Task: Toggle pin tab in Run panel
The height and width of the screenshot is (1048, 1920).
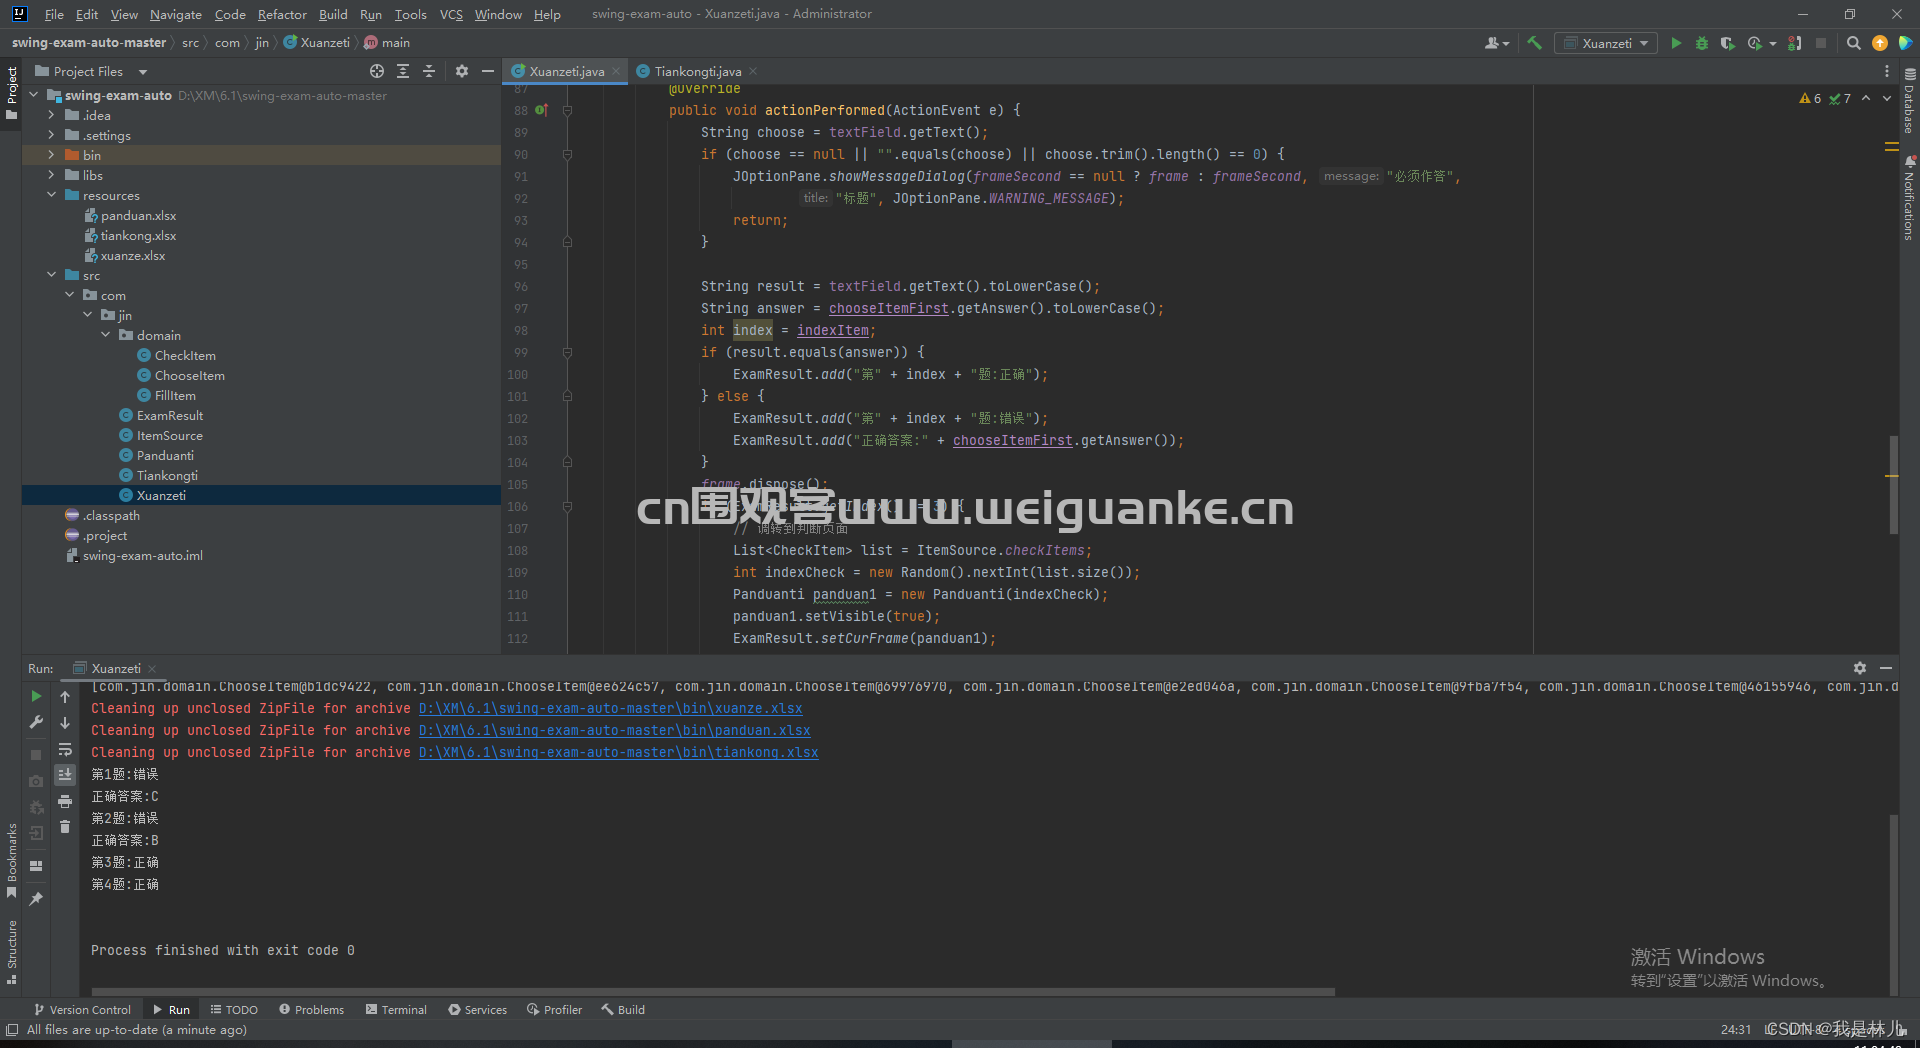Action: 36,899
